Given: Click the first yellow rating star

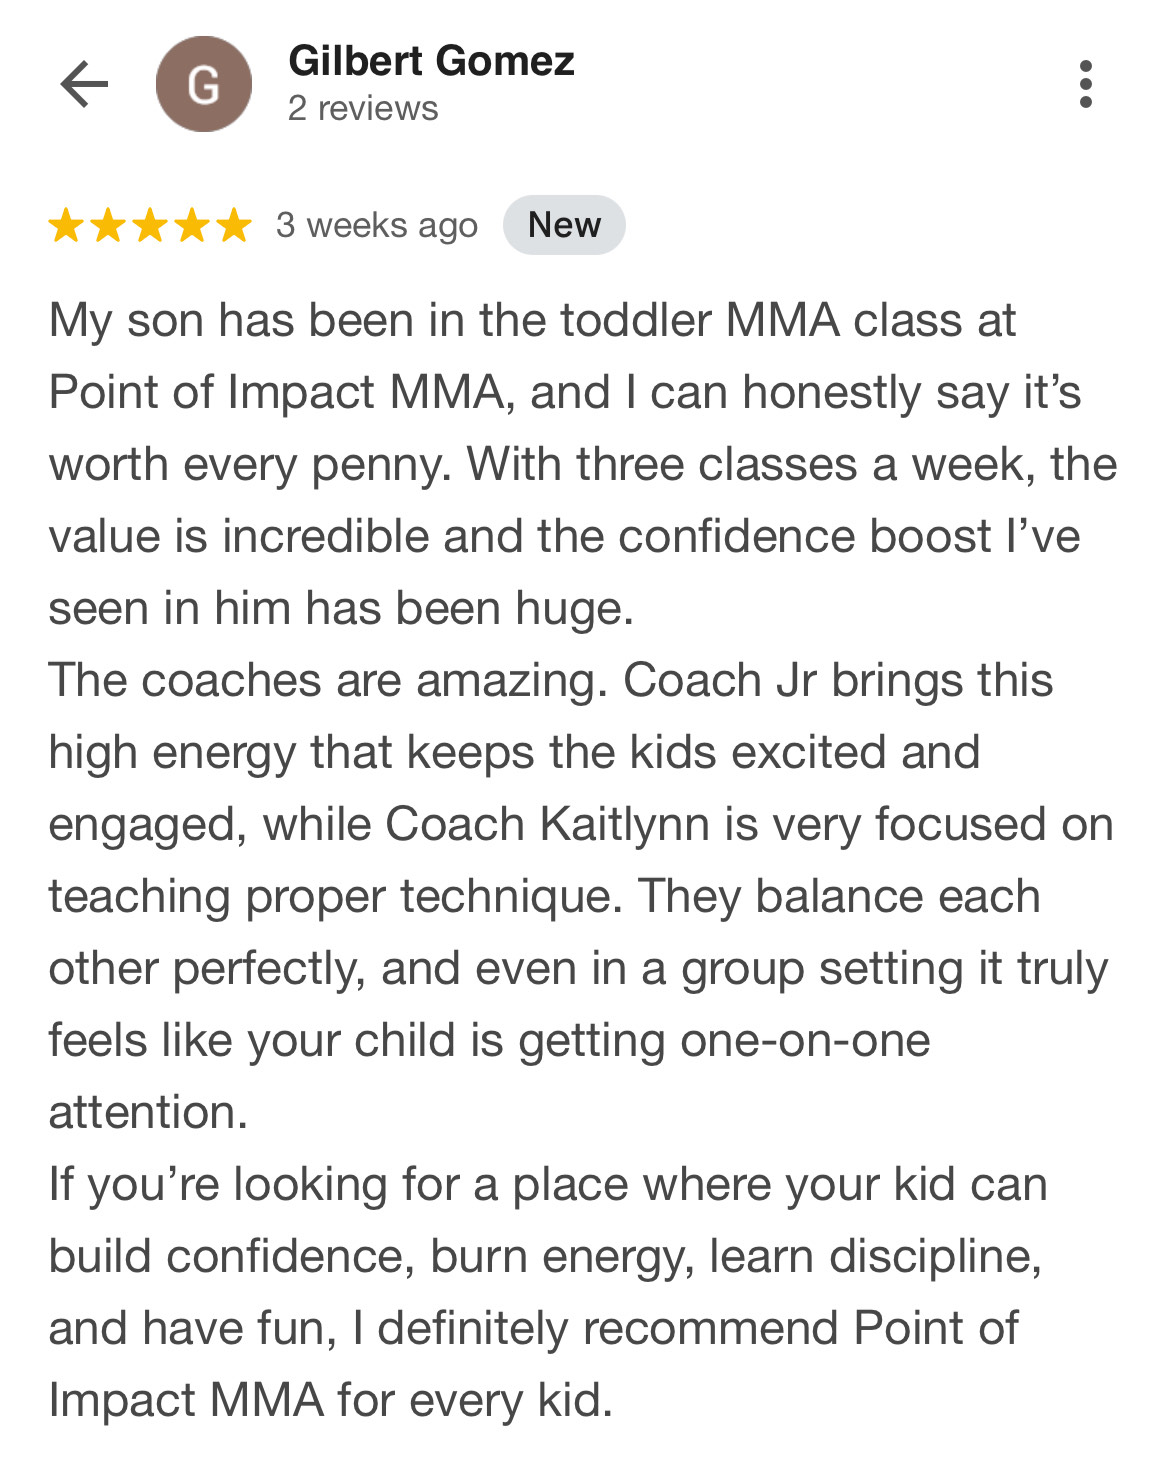Looking at the screenshot, I should pyautogui.click(x=66, y=226).
